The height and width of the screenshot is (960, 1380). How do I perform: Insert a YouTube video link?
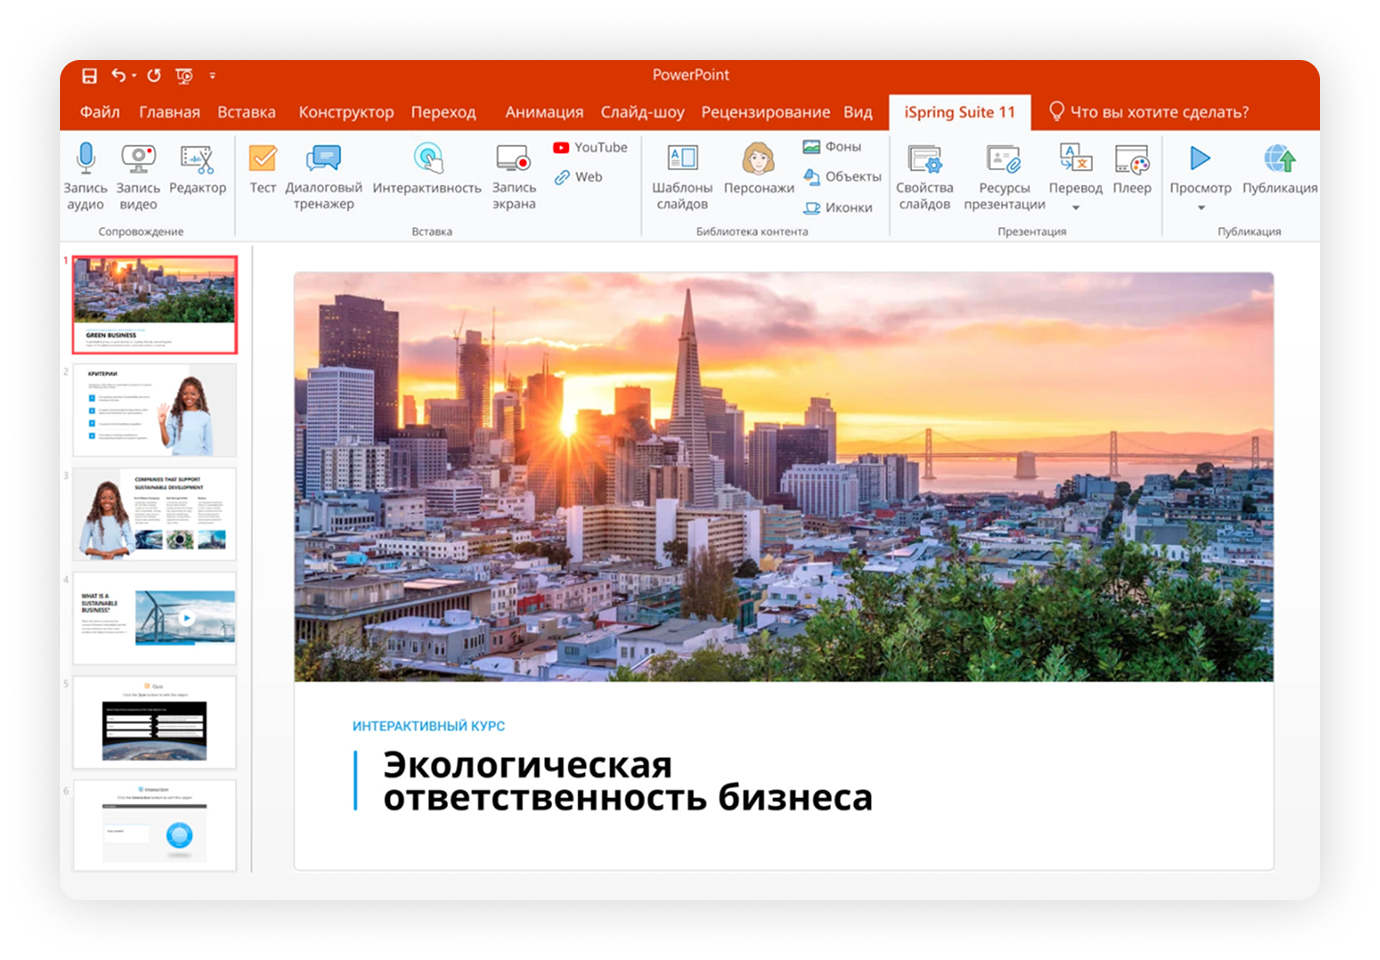[590, 147]
